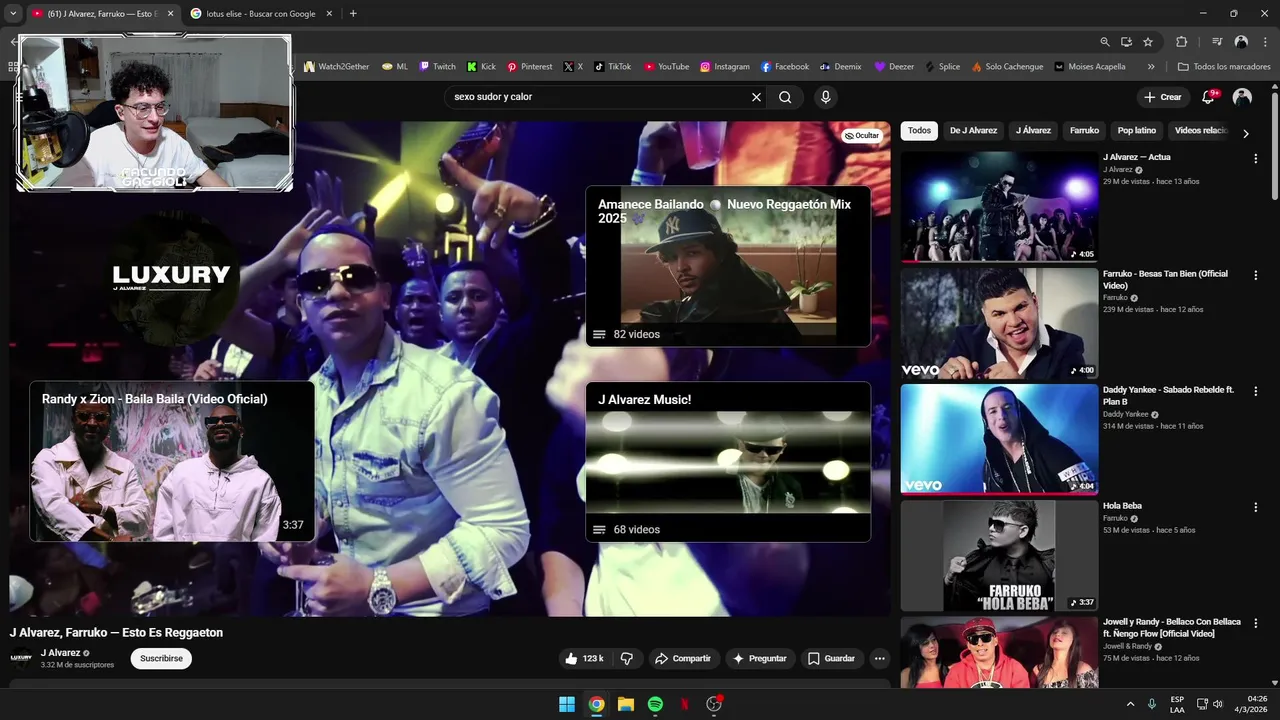Start voice search with microphone icon
This screenshot has width=1280, height=720.
point(825,97)
